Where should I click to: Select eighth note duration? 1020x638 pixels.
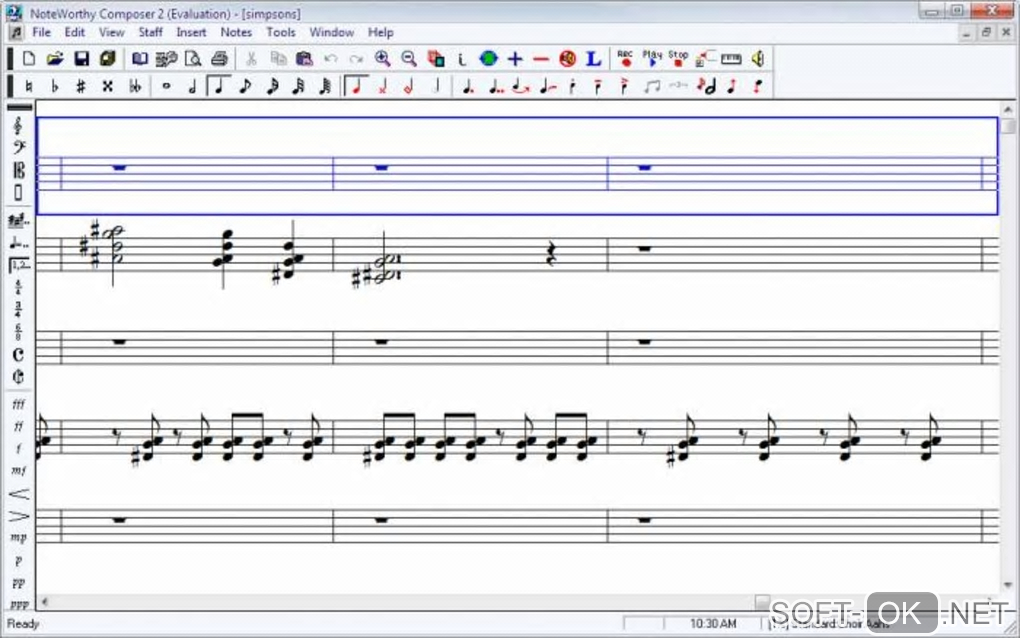(x=245, y=86)
